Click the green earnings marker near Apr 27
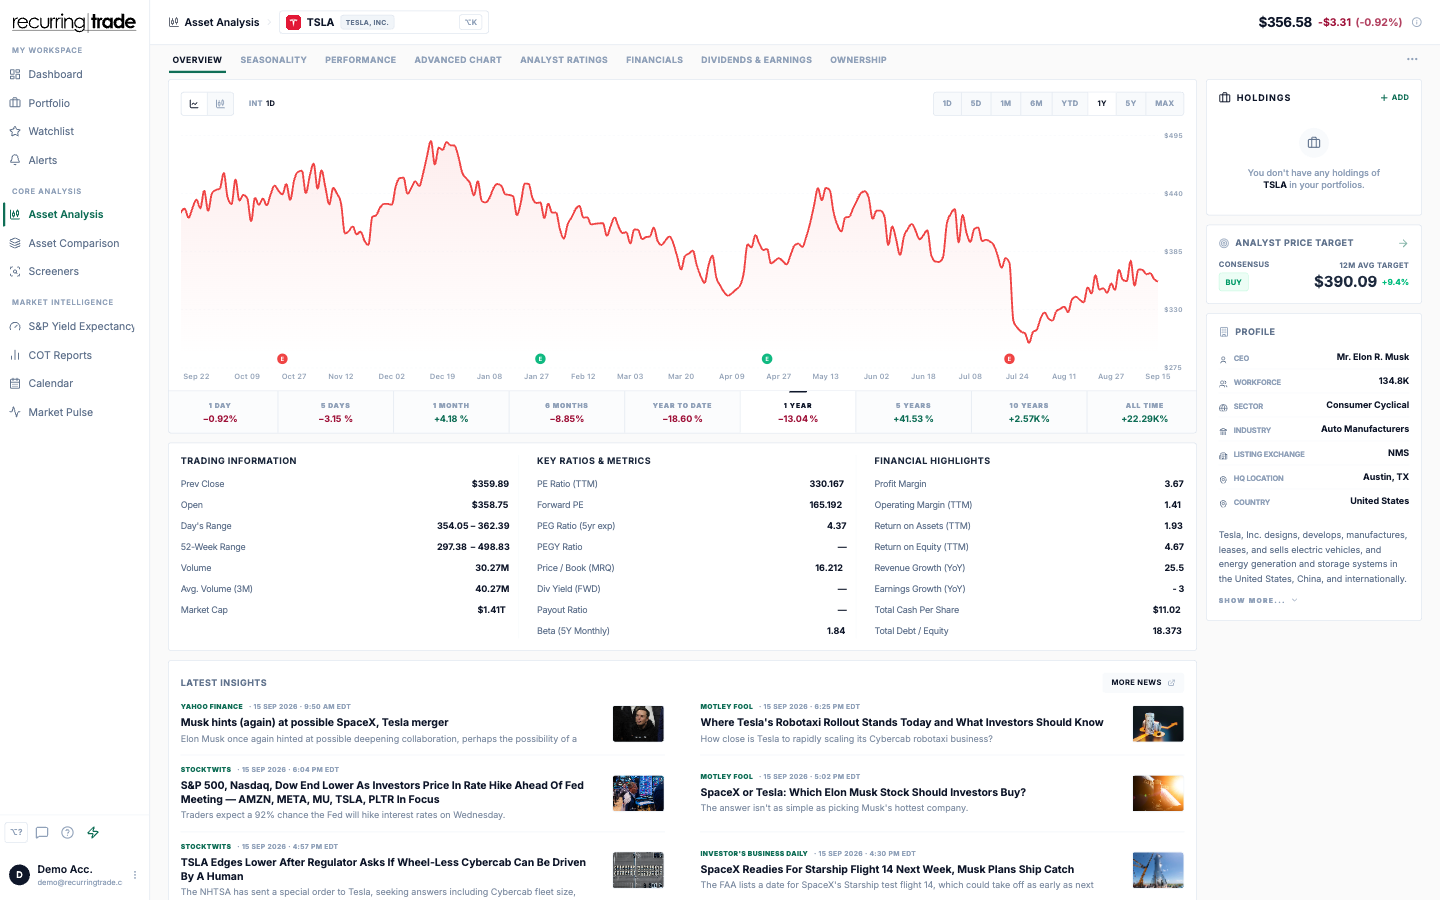 tap(767, 359)
